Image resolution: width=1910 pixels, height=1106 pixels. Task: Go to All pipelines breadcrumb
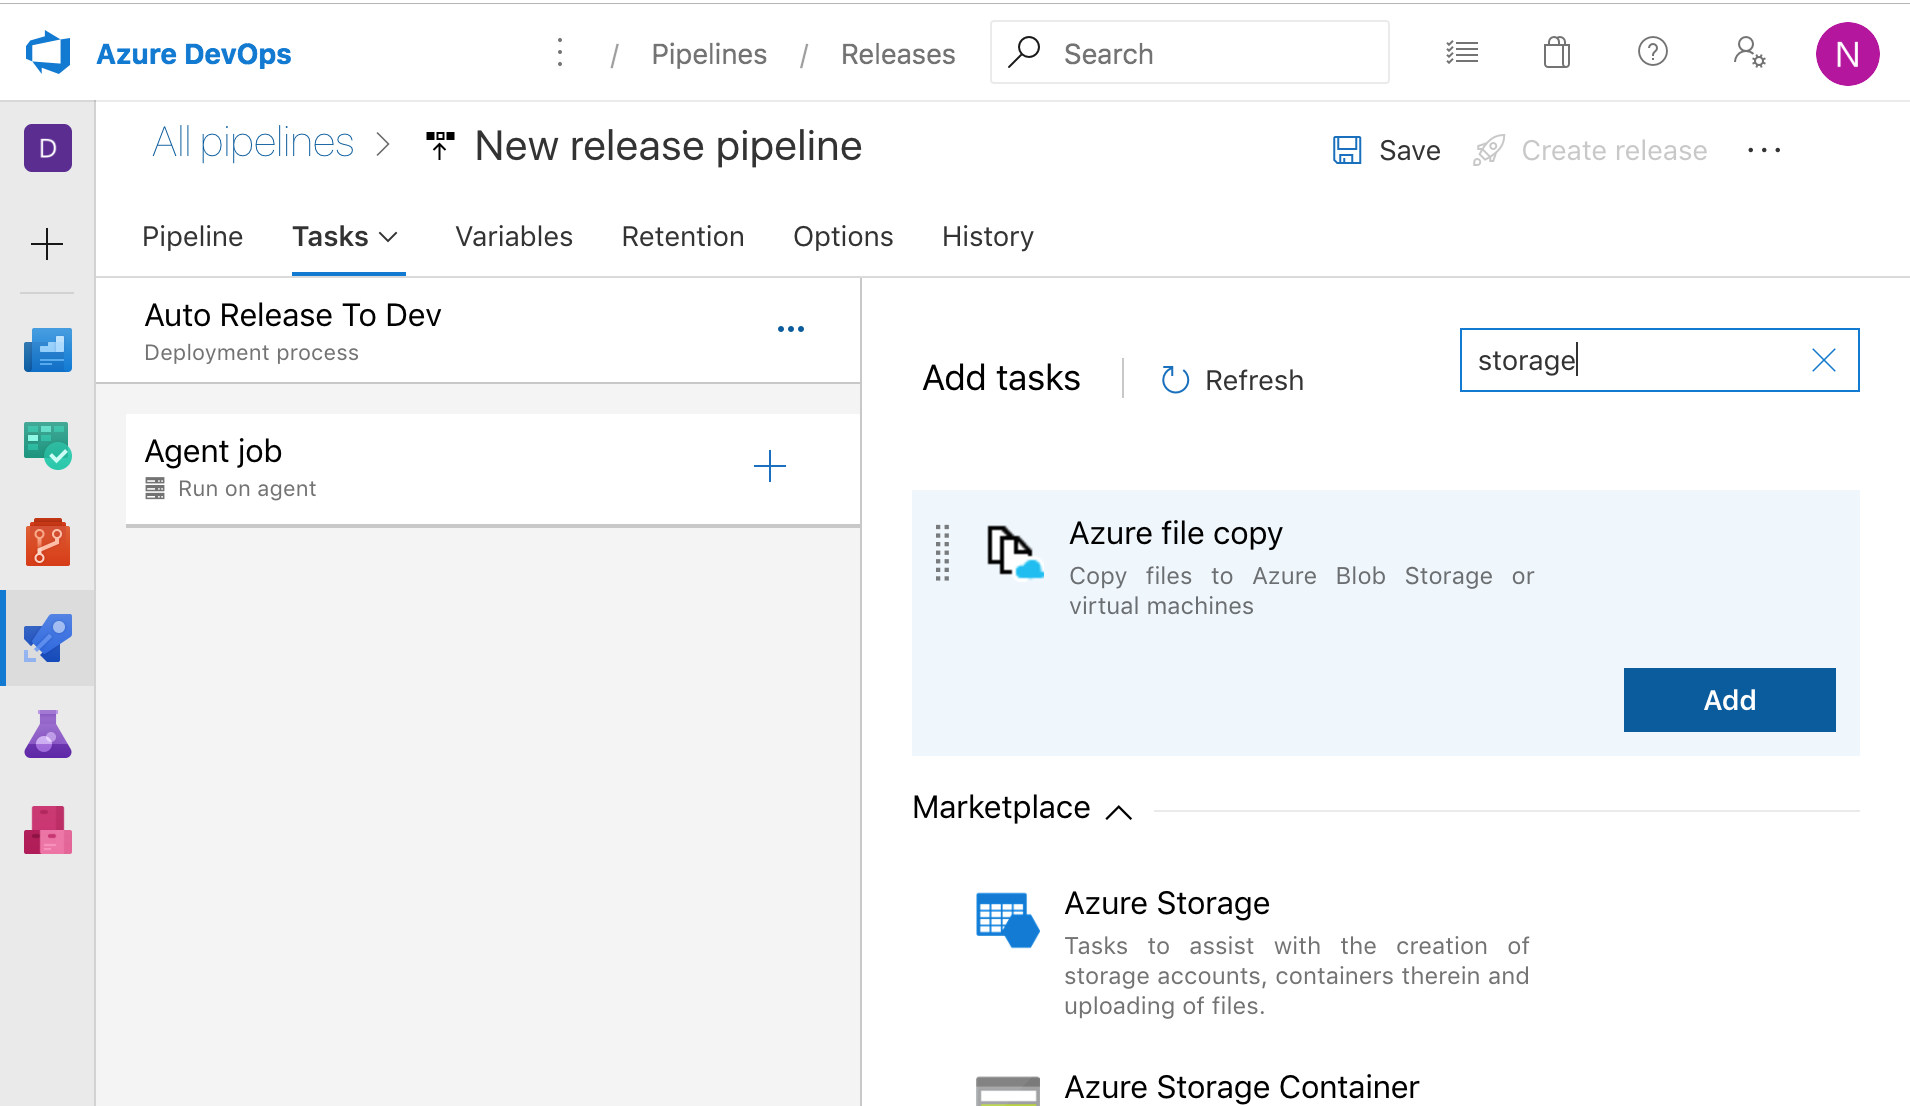[253, 143]
